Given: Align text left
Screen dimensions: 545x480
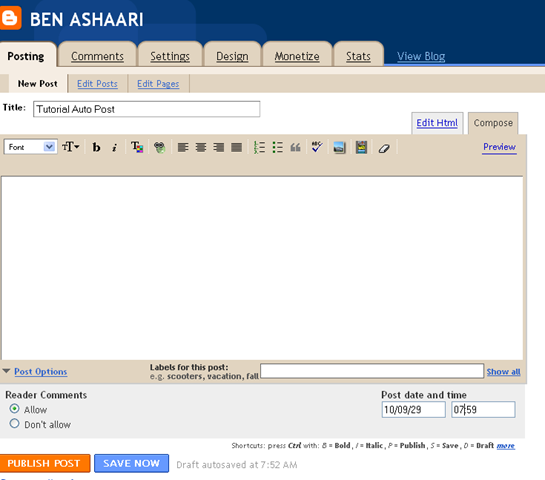Looking at the screenshot, I should 183,147.
